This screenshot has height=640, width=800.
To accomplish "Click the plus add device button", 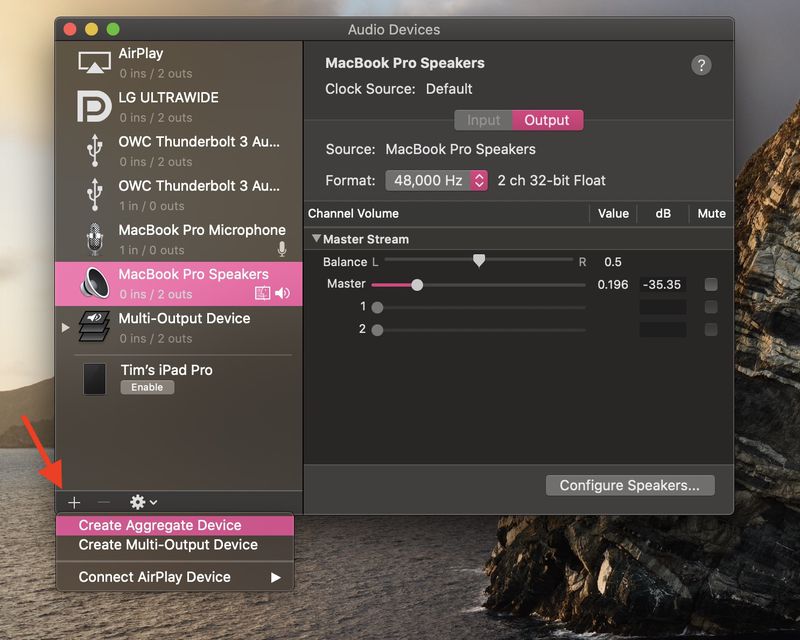I will click(x=74, y=503).
